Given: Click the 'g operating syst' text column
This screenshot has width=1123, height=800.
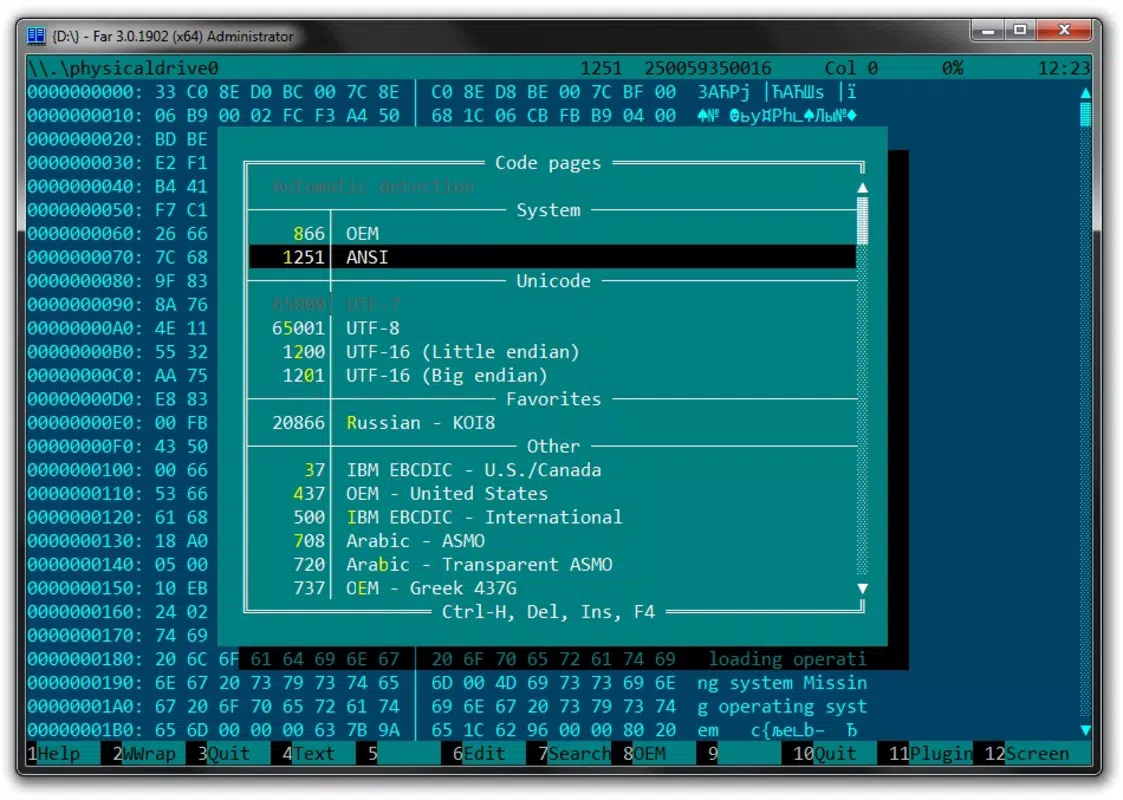Looking at the screenshot, I should coord(782,706).
